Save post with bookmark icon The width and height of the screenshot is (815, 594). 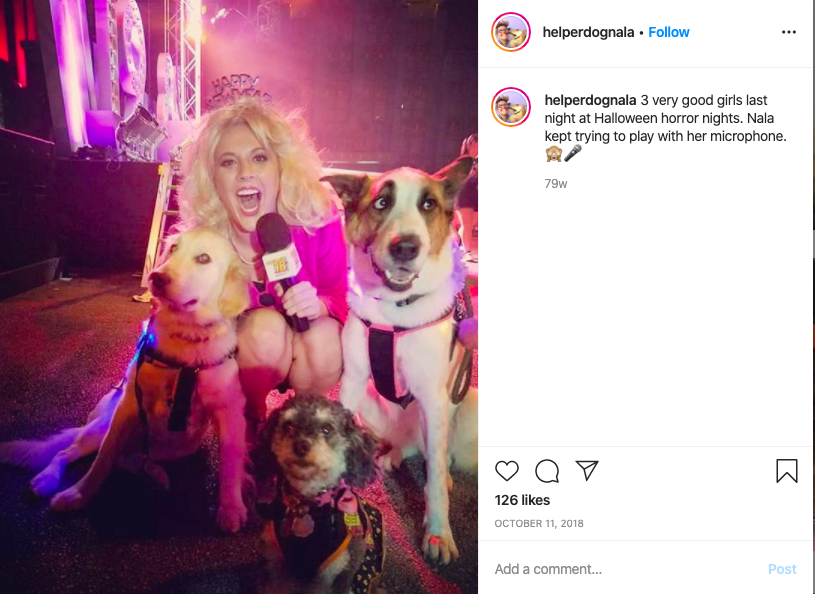786,471
